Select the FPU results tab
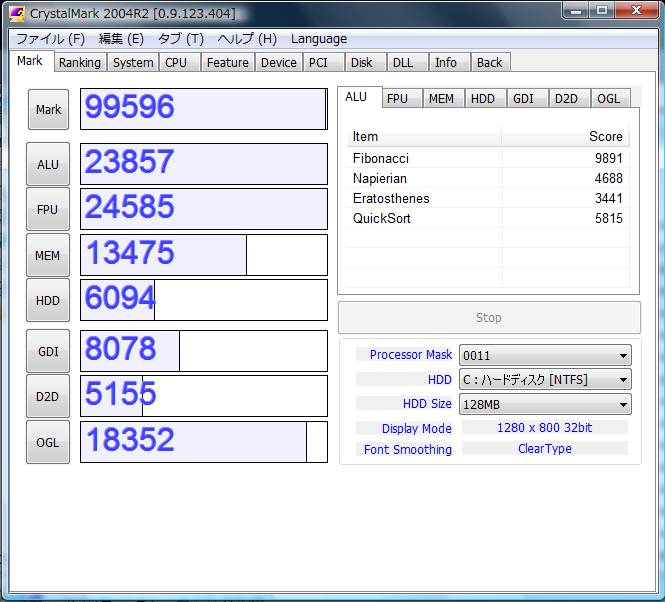The height and width of the screenshot is (602, 665). click(x=397, y=98)
